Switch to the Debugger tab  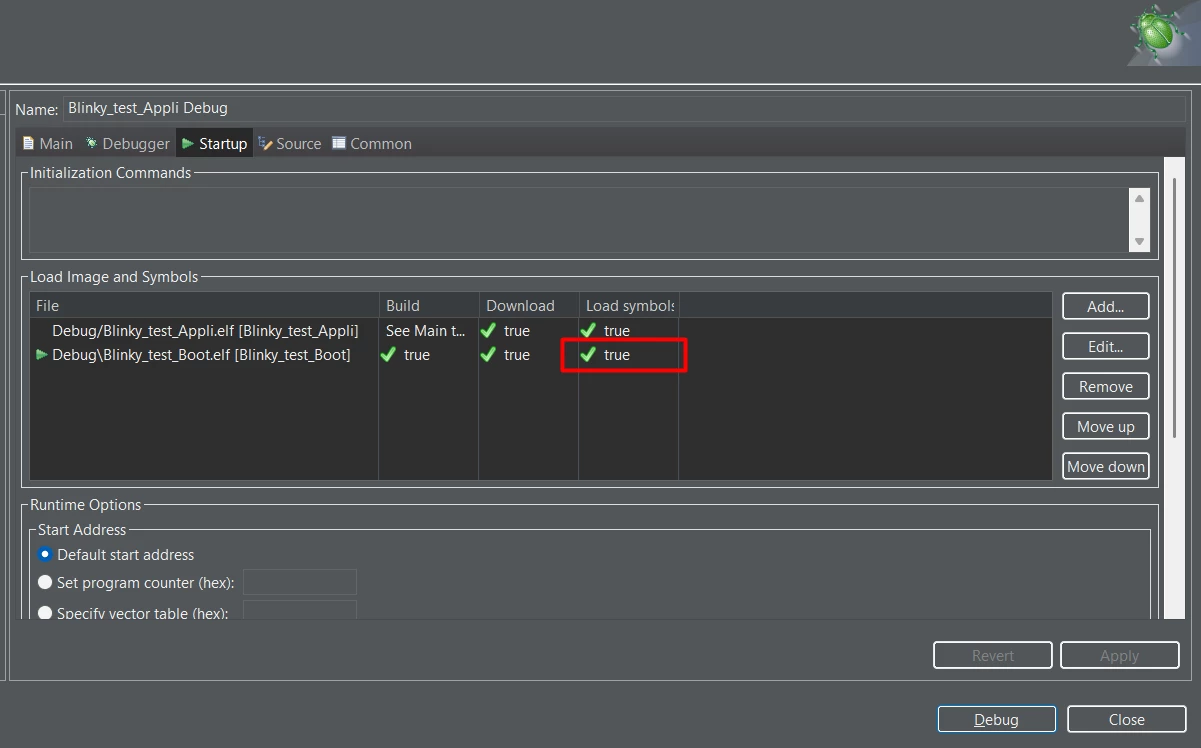point(127,143)
